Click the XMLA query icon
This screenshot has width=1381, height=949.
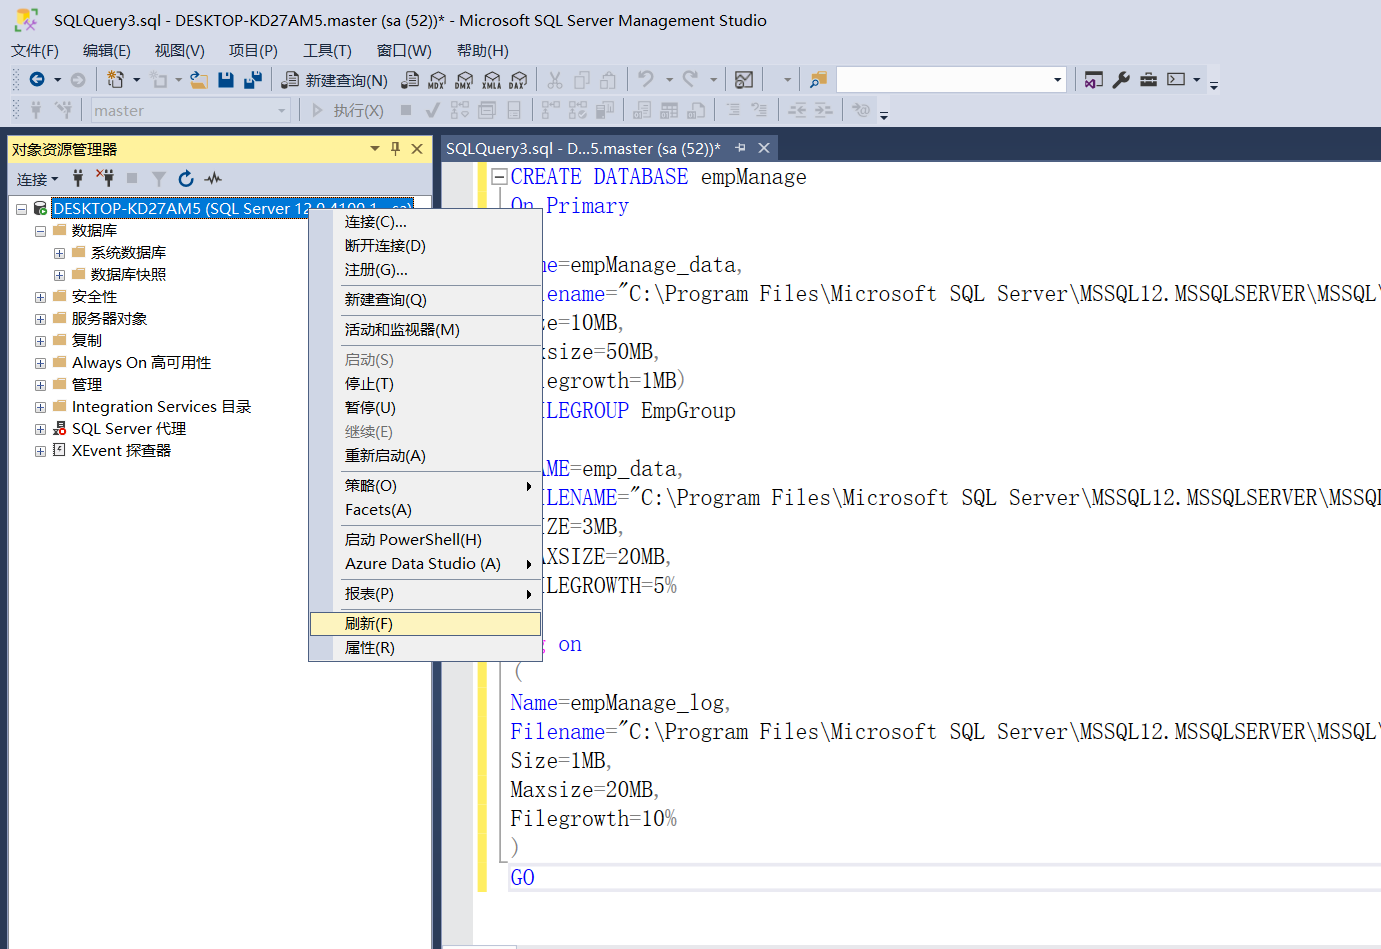tap(491, 80)
